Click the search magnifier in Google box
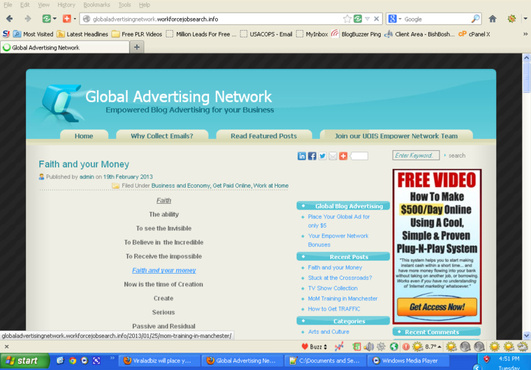 [x=475, y=19]
